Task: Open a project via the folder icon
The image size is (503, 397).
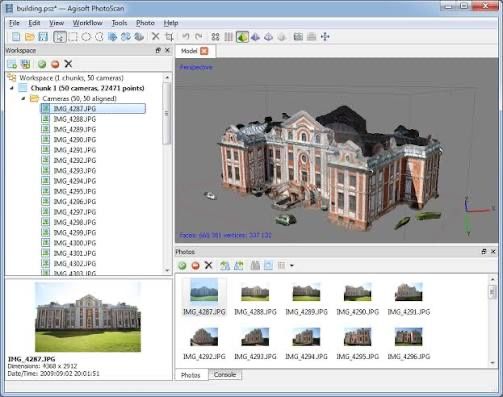Action: [30, 37]
